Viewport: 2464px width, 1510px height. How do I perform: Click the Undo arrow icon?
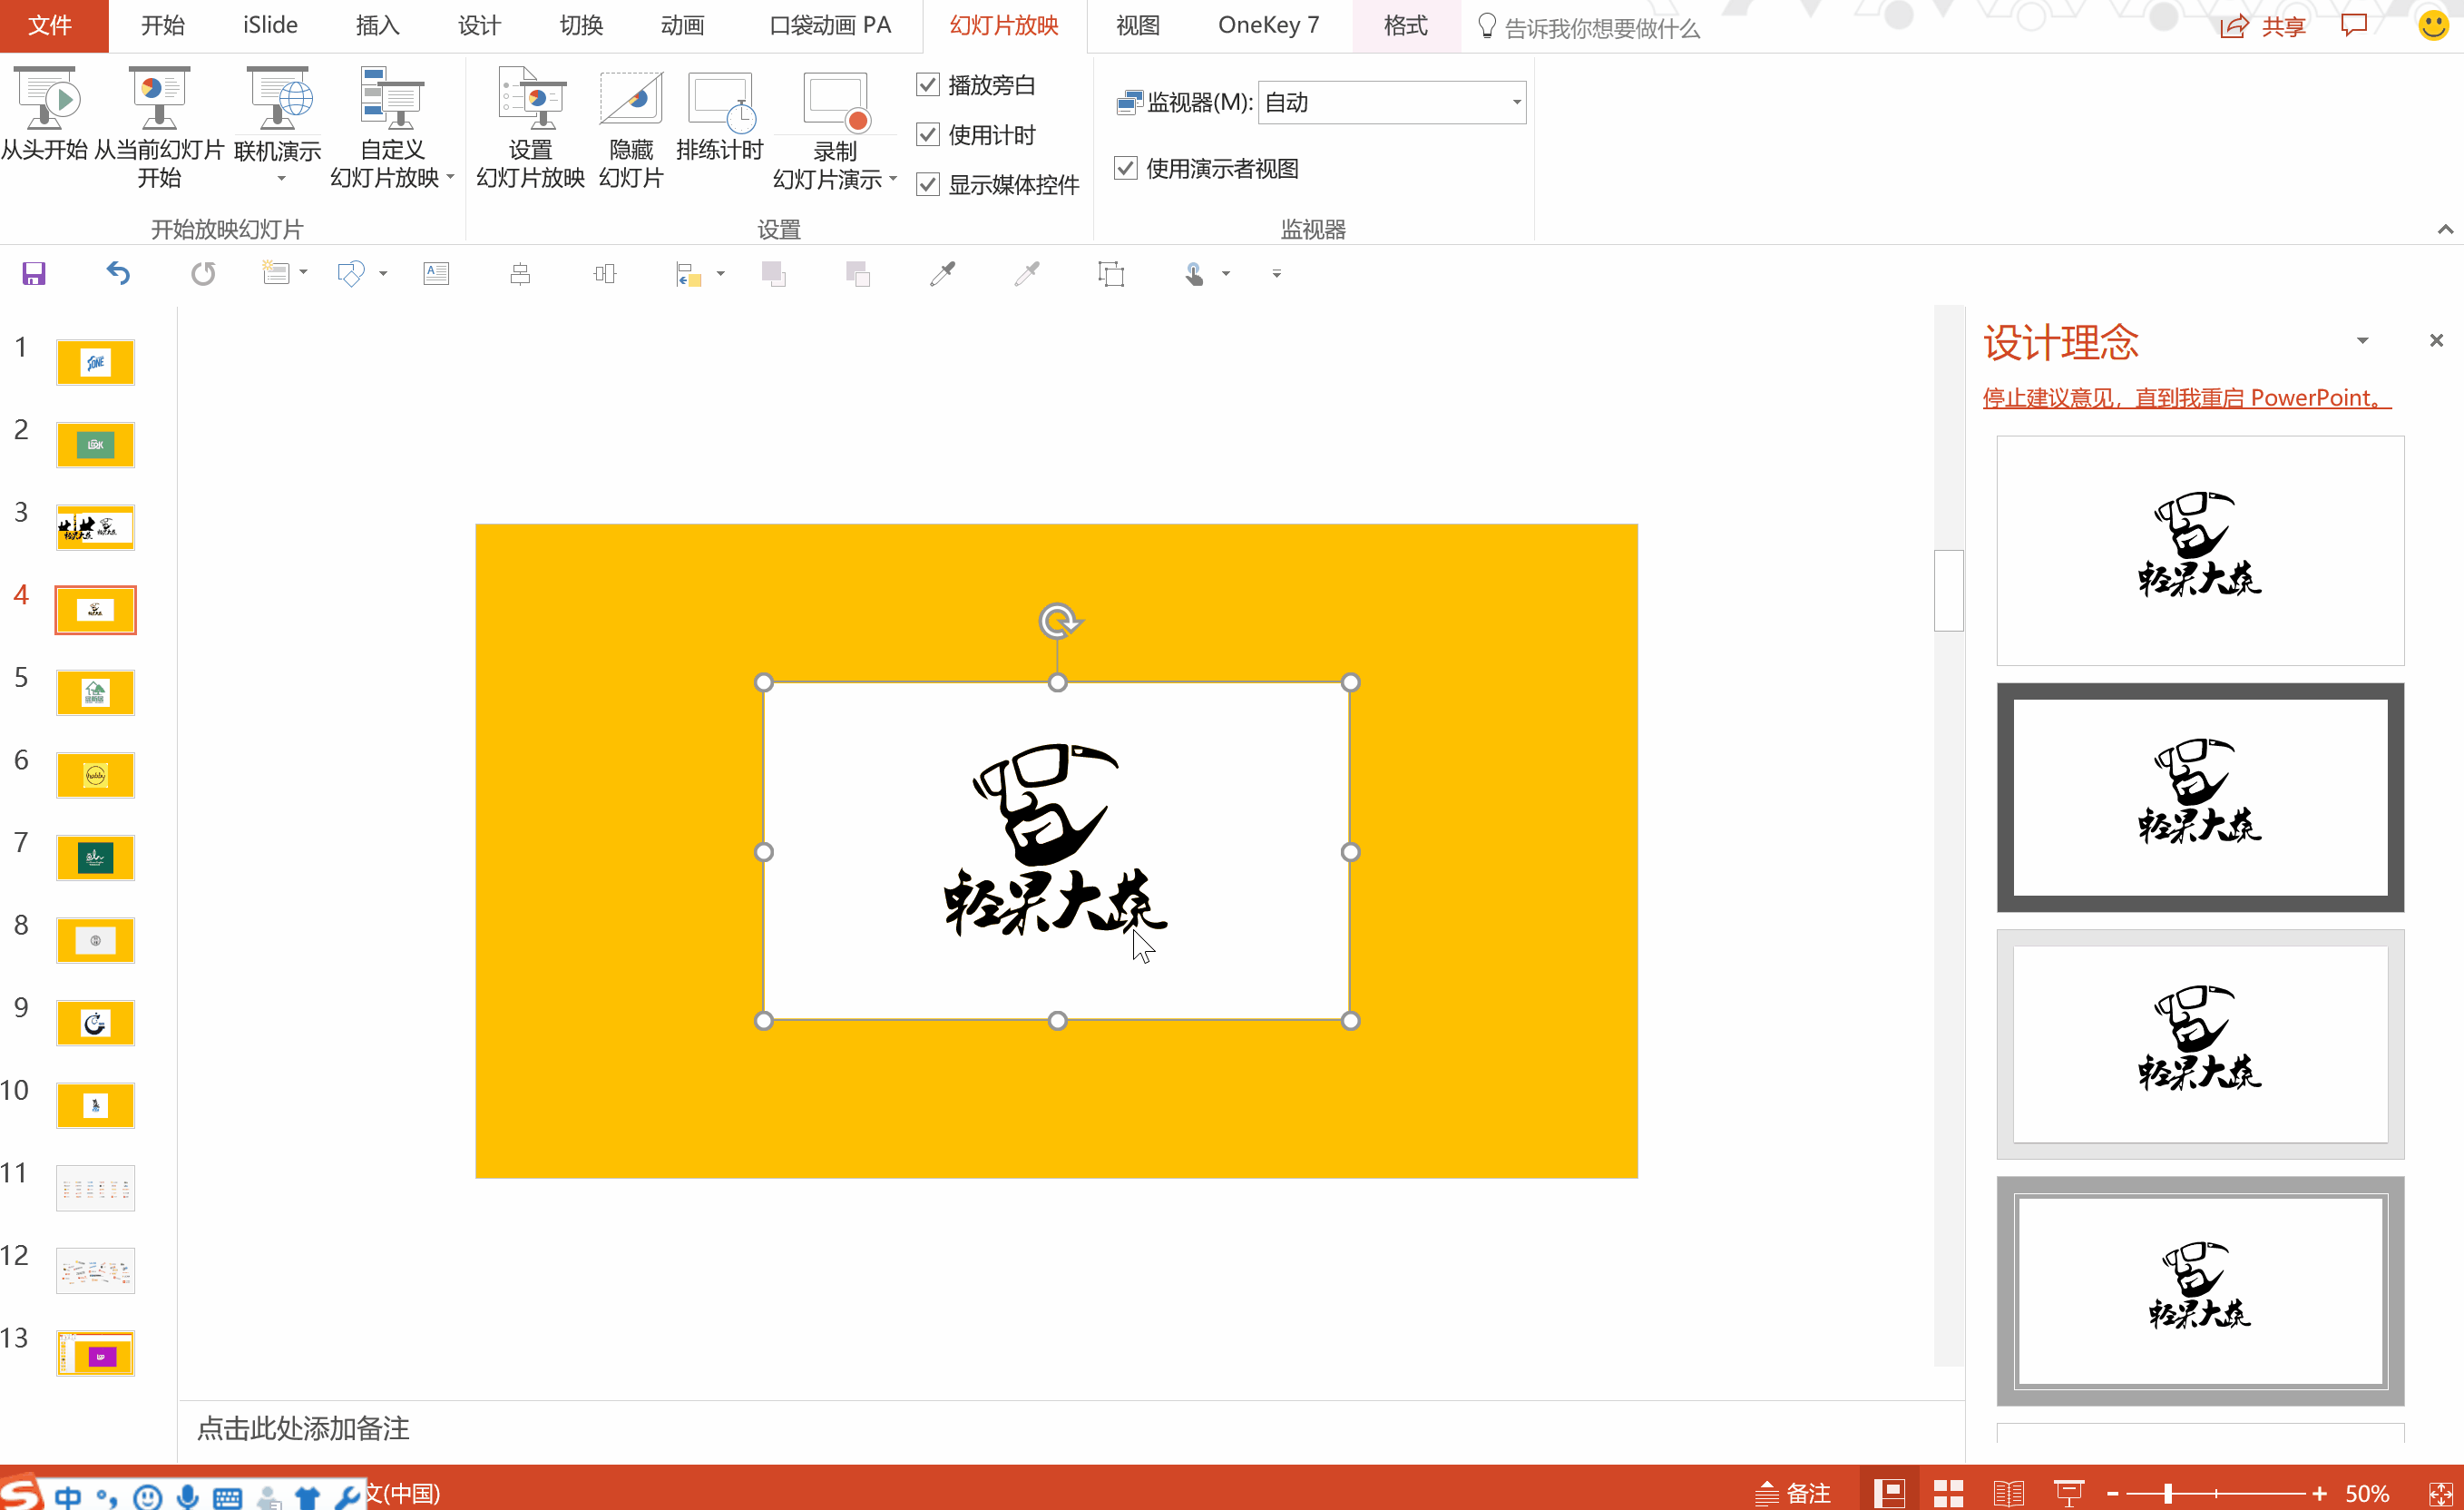[118, 273]
